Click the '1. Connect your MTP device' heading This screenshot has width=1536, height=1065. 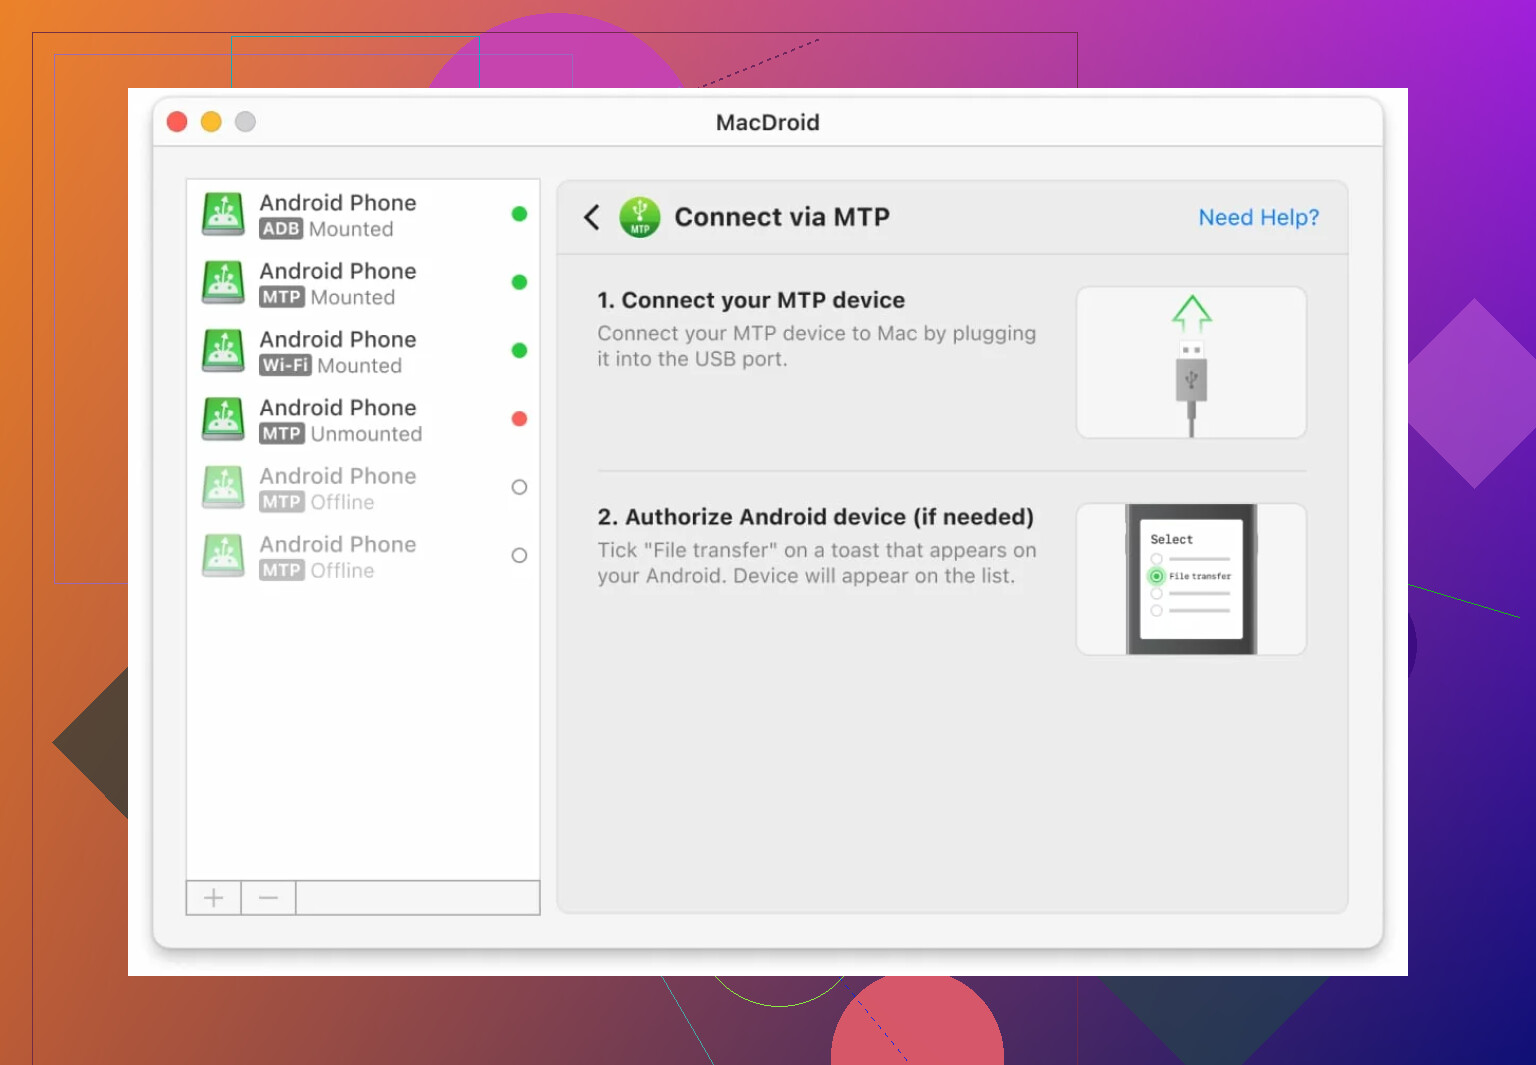[x=751, y=300]
